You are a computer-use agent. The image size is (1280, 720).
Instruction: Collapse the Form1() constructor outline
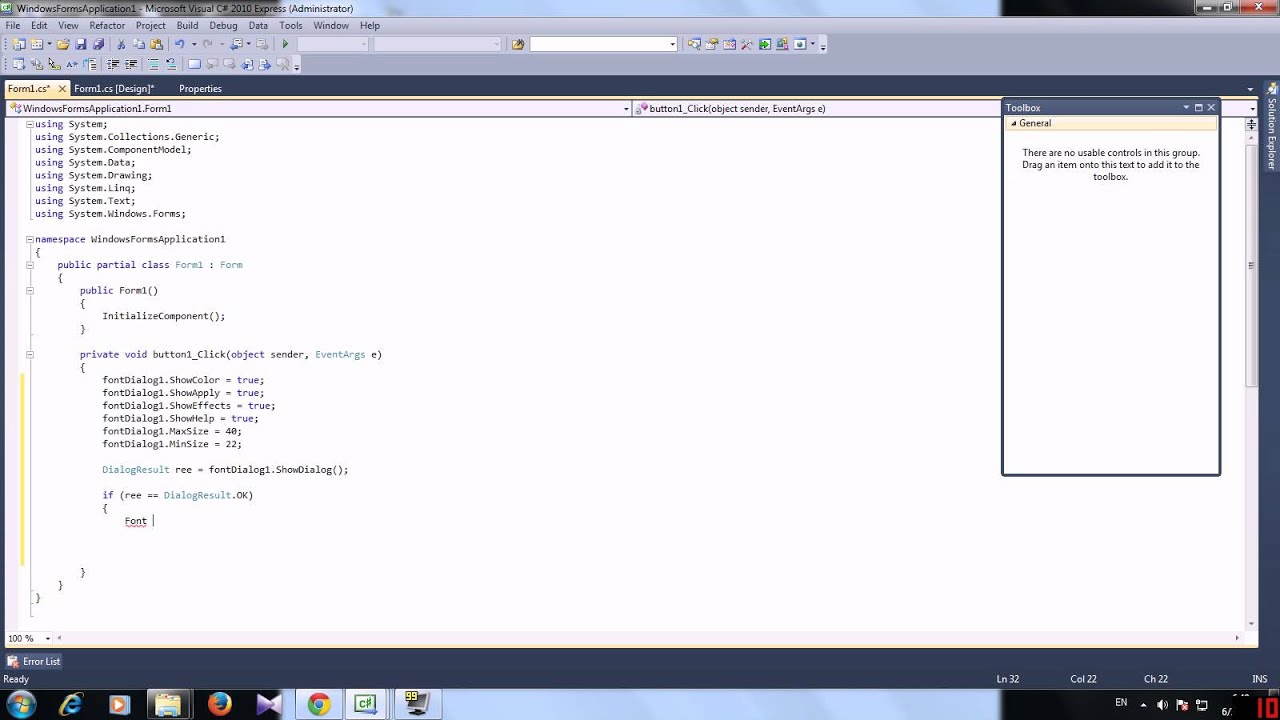29,290
